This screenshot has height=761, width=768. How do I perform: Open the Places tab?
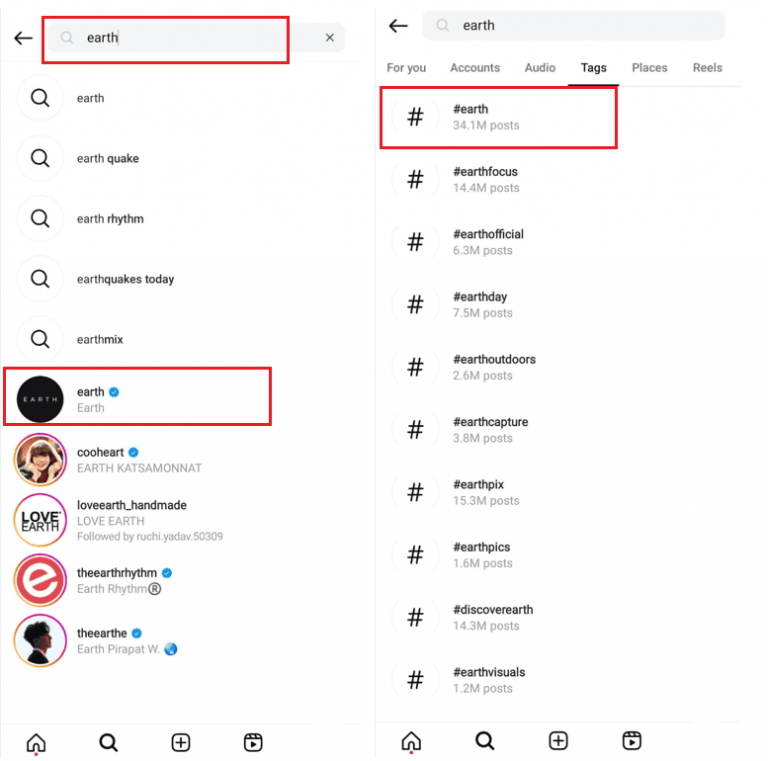pyautogui.click(x=649, y=68)
